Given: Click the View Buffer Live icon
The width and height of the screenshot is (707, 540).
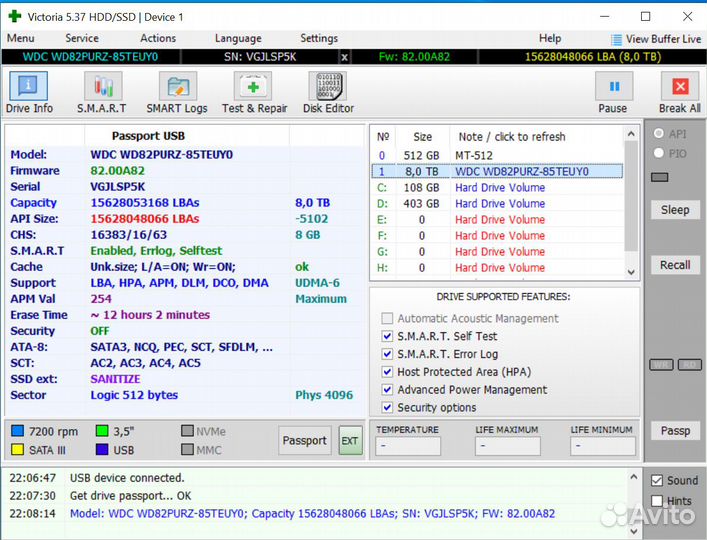Looking at the screenshot, I should pos(616,40).
